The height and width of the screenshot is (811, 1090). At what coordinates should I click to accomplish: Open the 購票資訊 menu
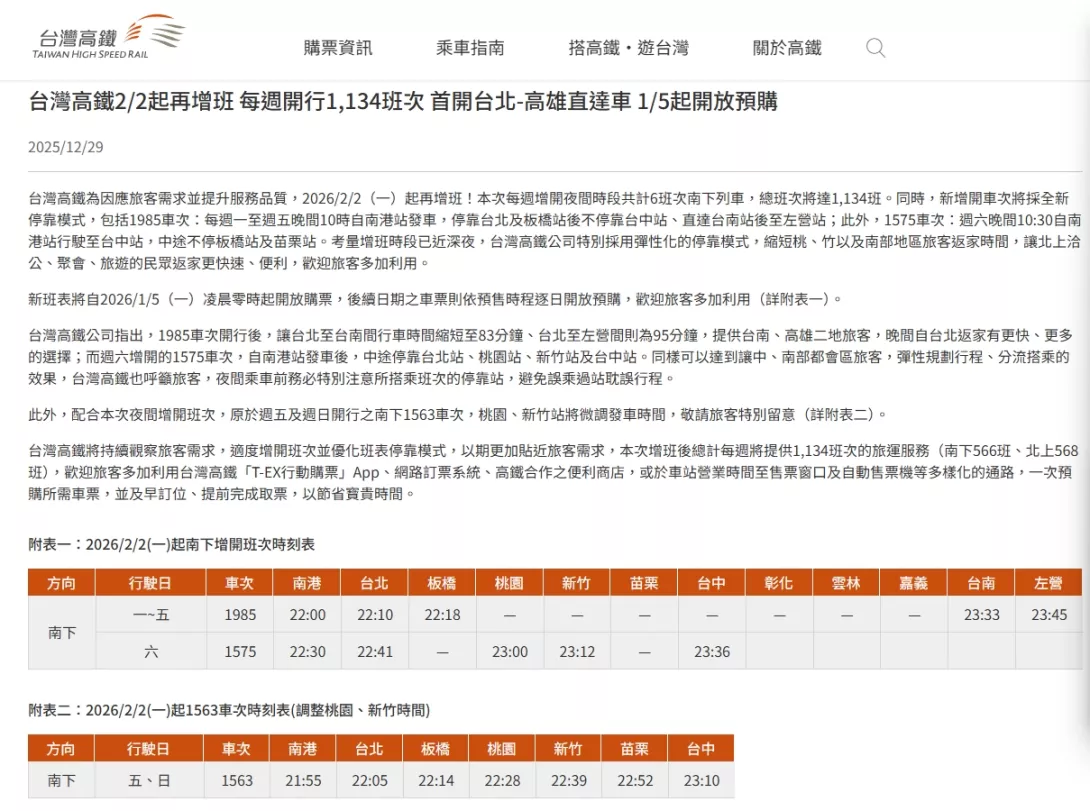click(x=338, y=48)
